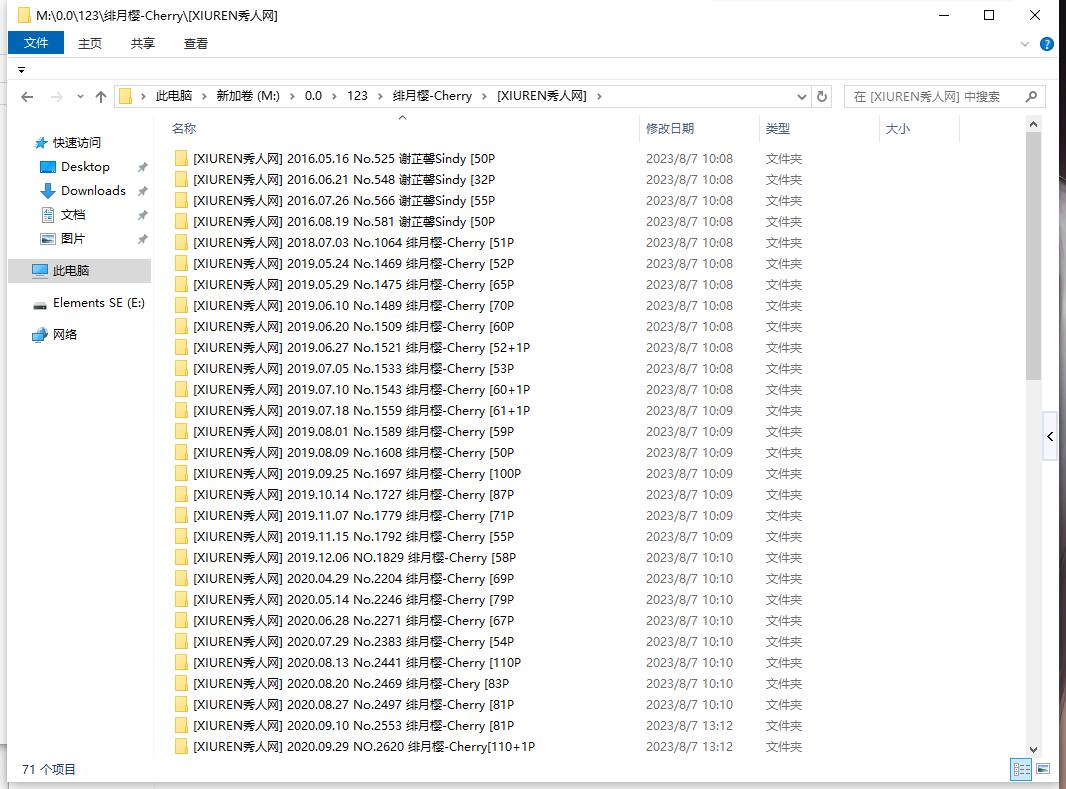The image size is (1066, 789).
Task: Select the Elements SE (E:) drive
Action: pyautogui.click(x=99, y=303)
